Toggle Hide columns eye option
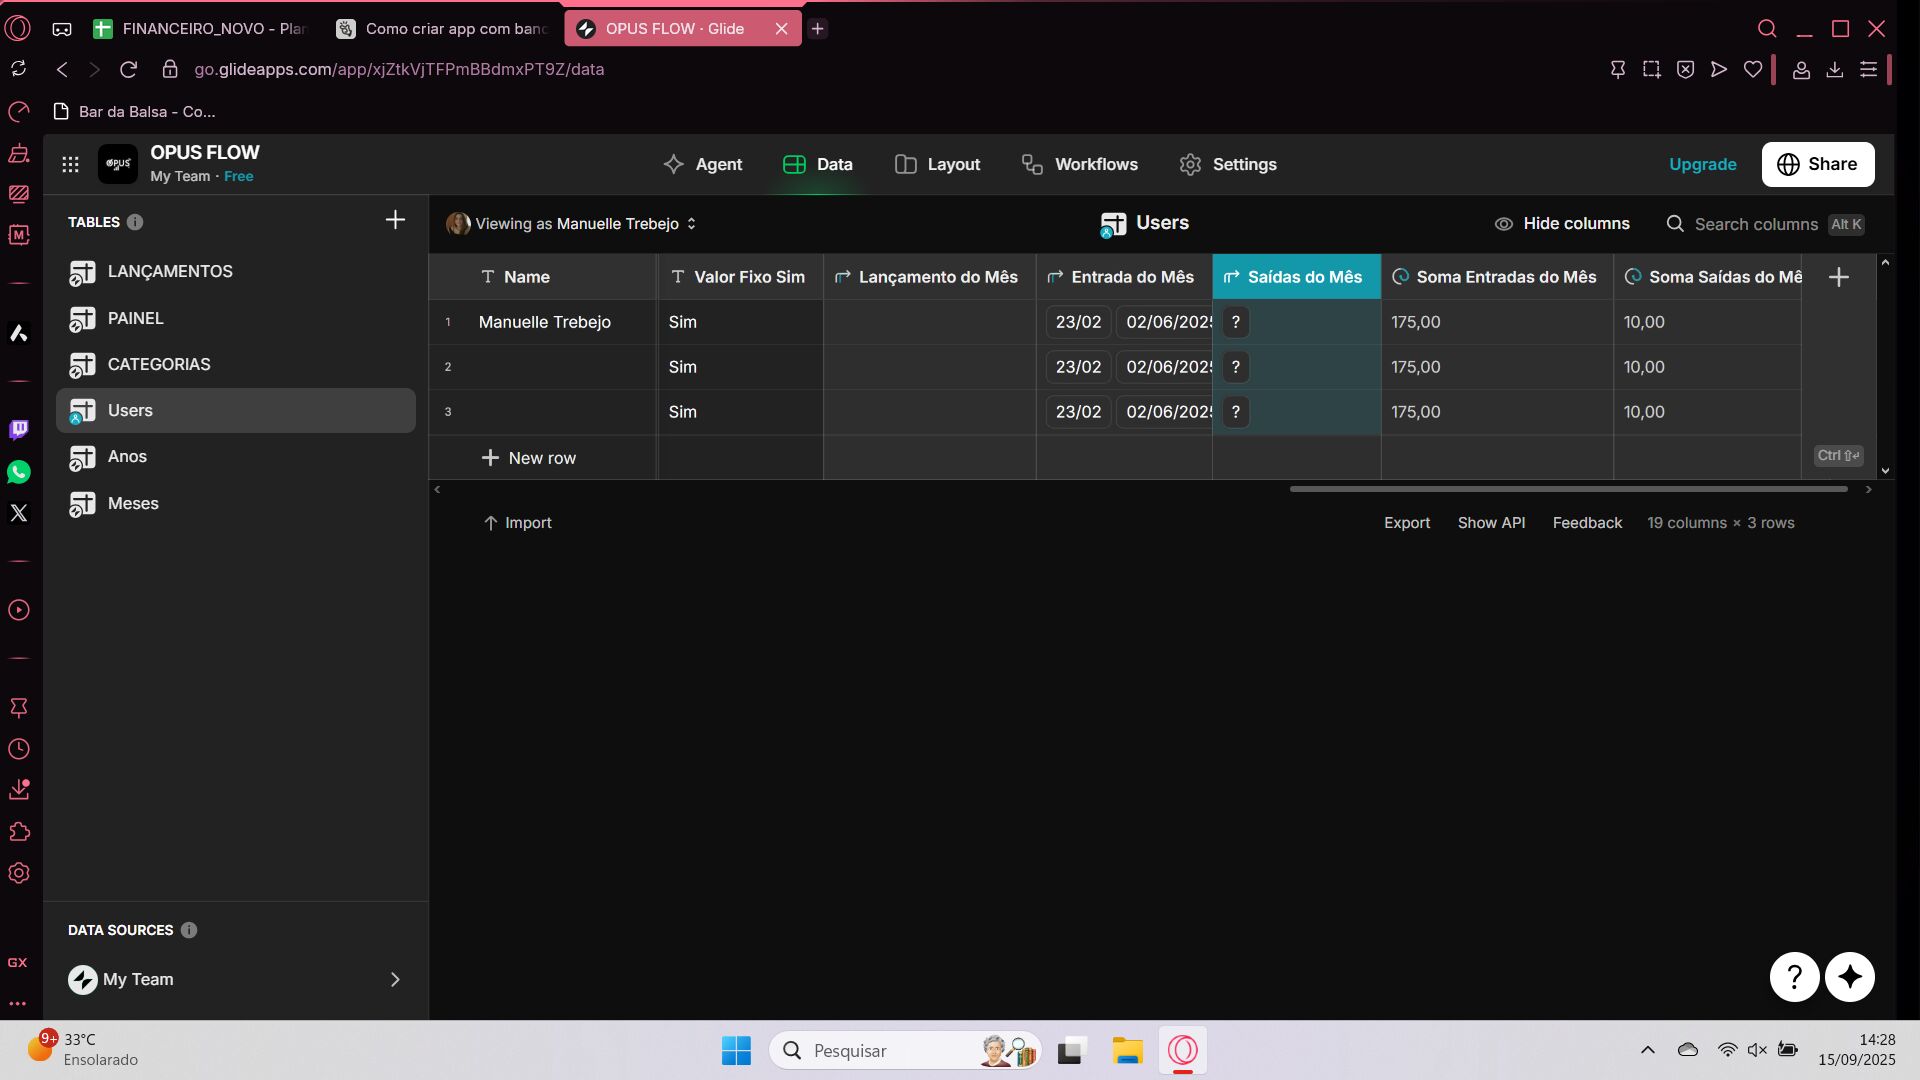Viewport: 1920px width, 1080px height. click(1561, 224)
